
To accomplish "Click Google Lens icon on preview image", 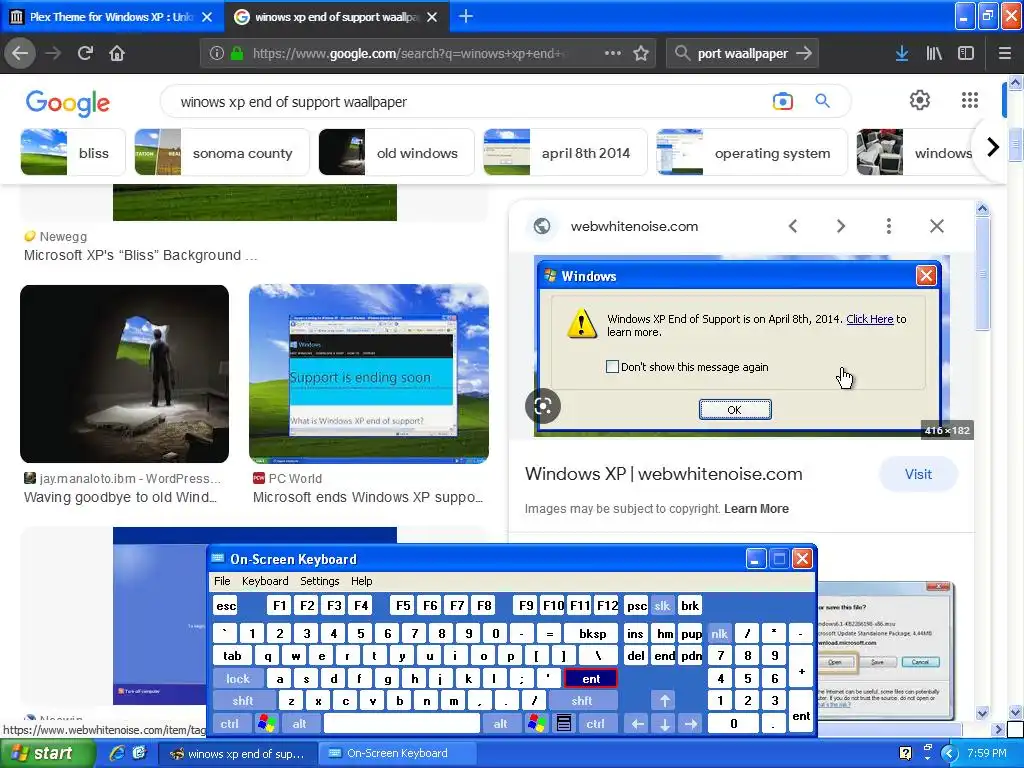I will [x=543, y=406].
